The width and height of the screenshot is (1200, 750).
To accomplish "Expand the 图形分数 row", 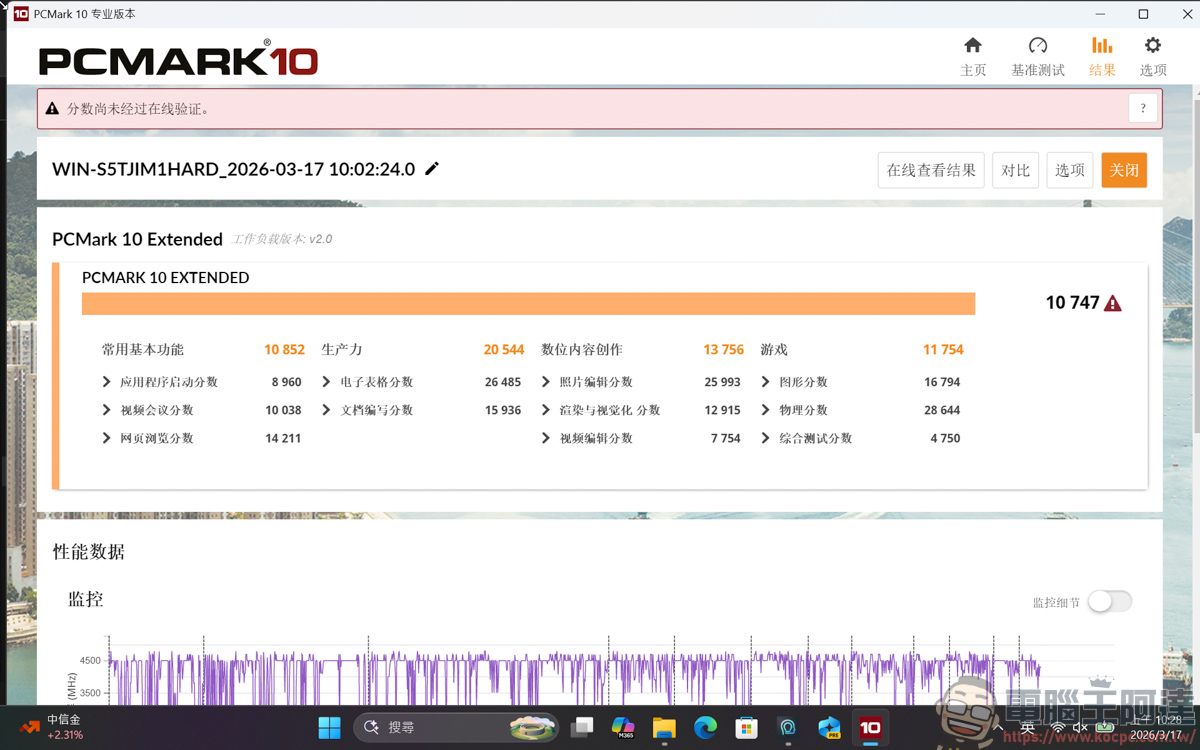I will 766,382.
